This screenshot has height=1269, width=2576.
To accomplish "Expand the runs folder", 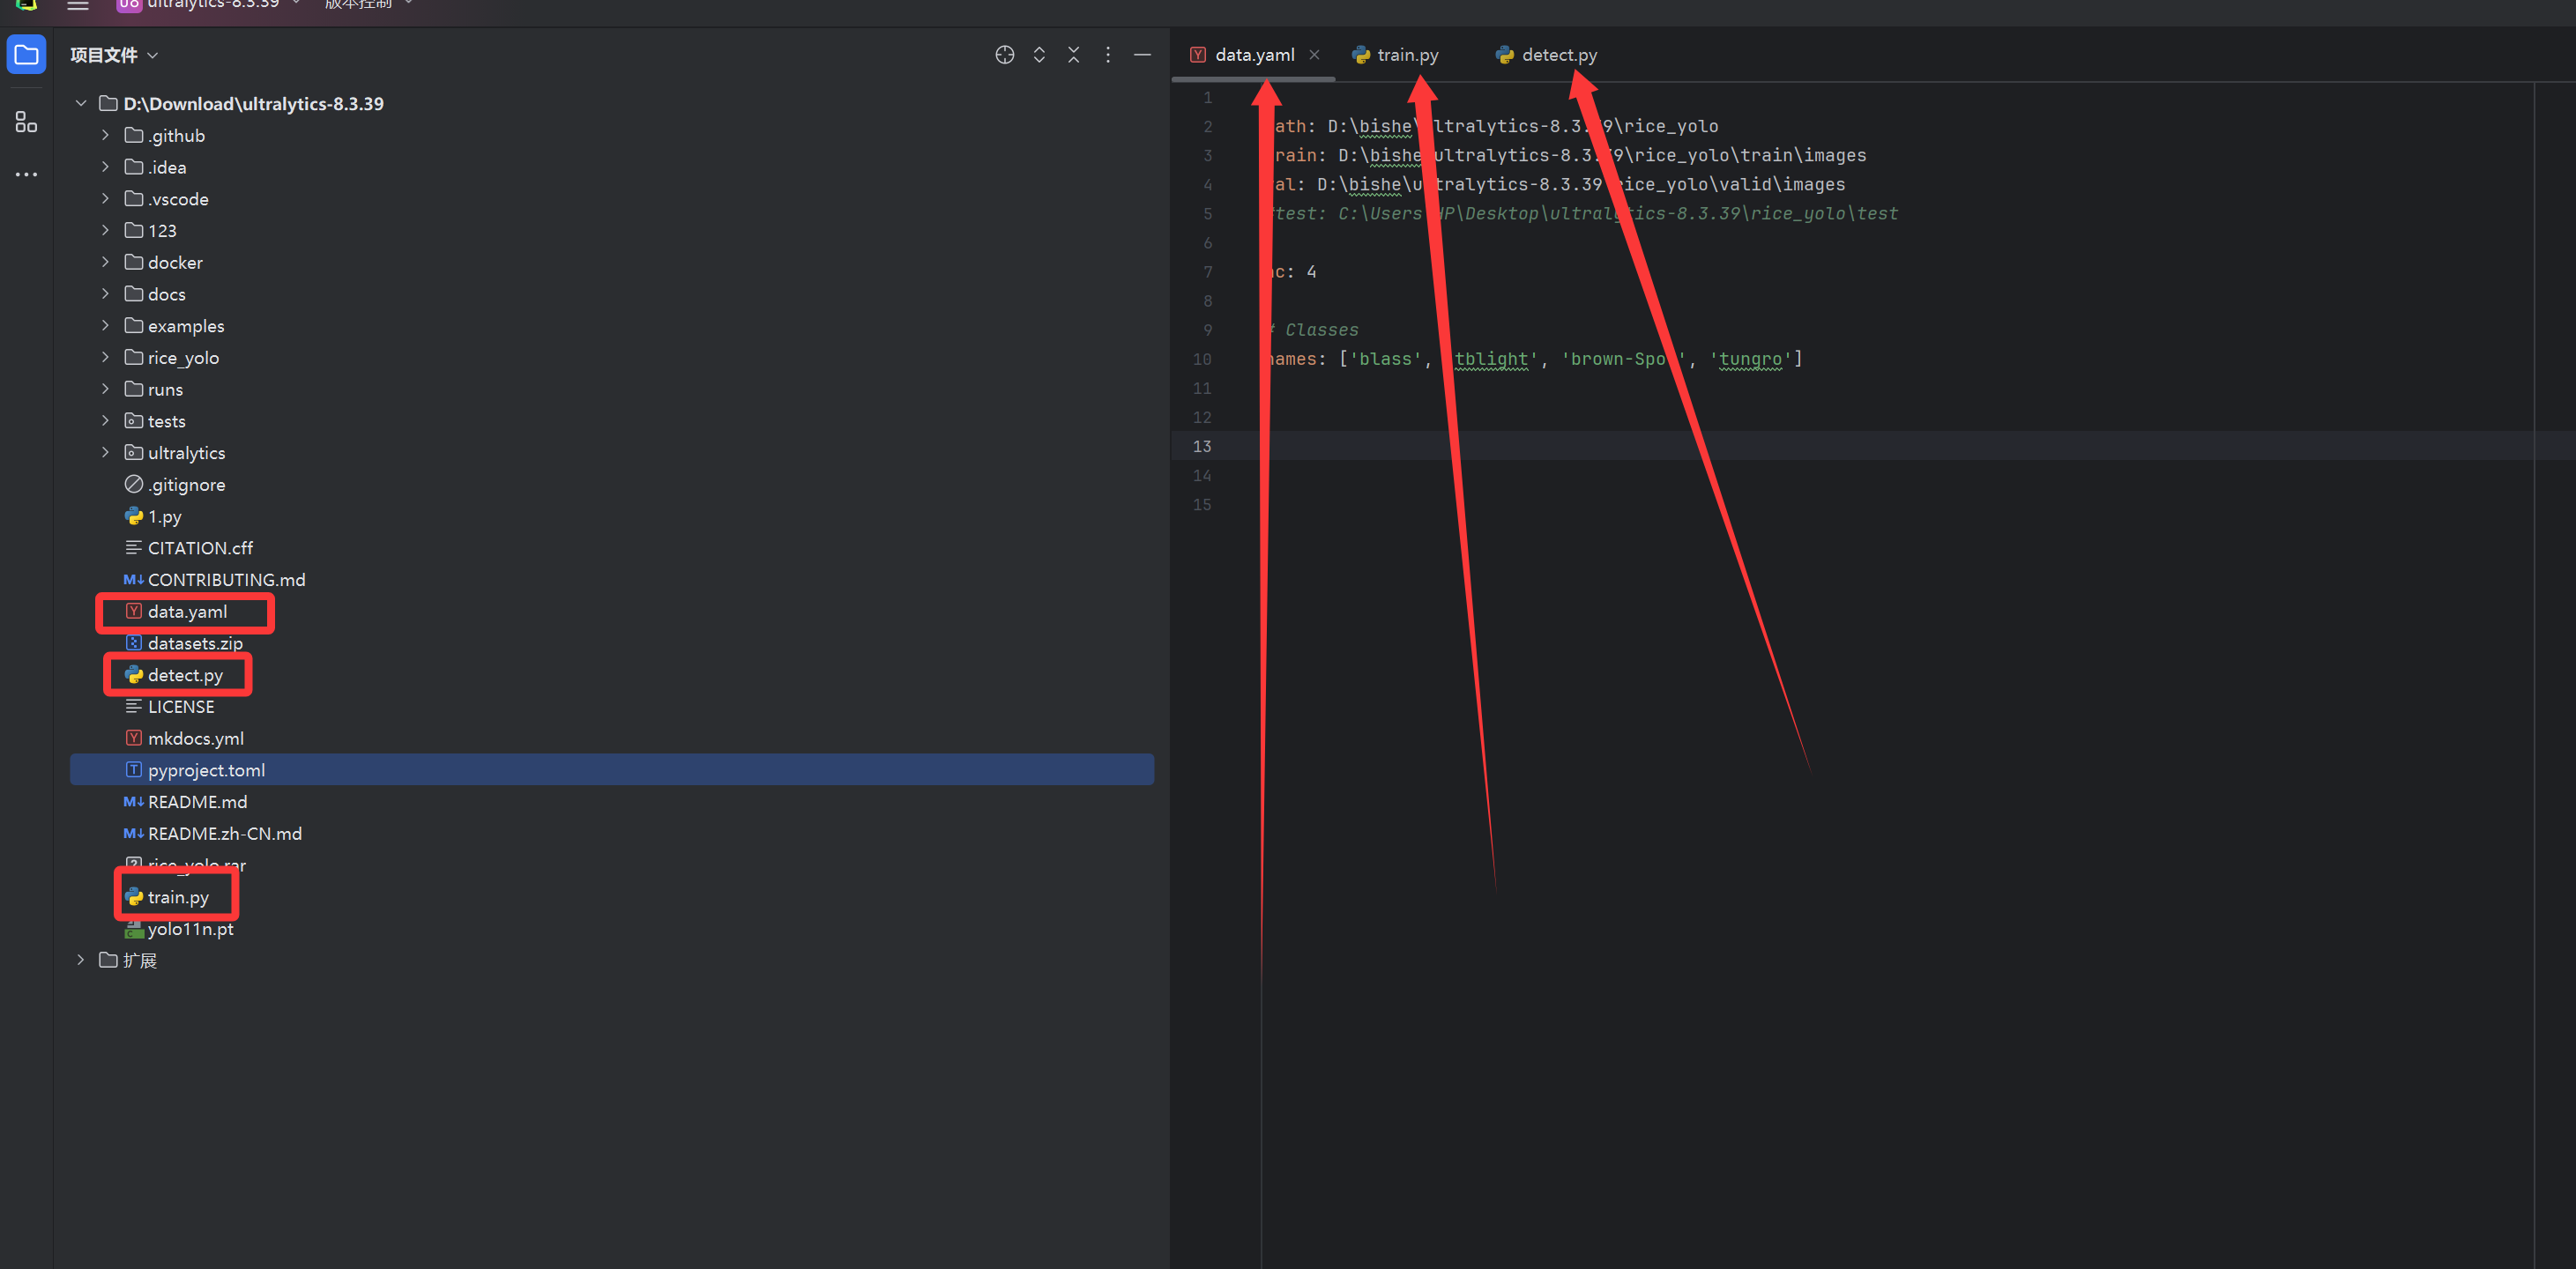I will coord(105,389).
